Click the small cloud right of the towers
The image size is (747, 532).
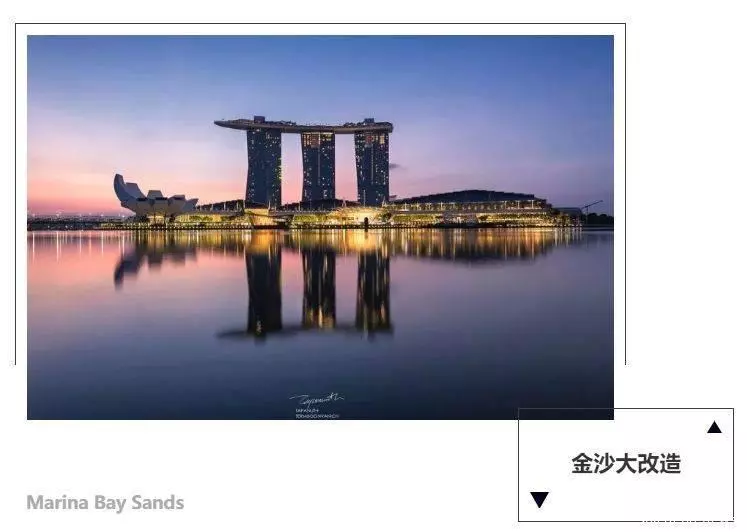point(395,166)
